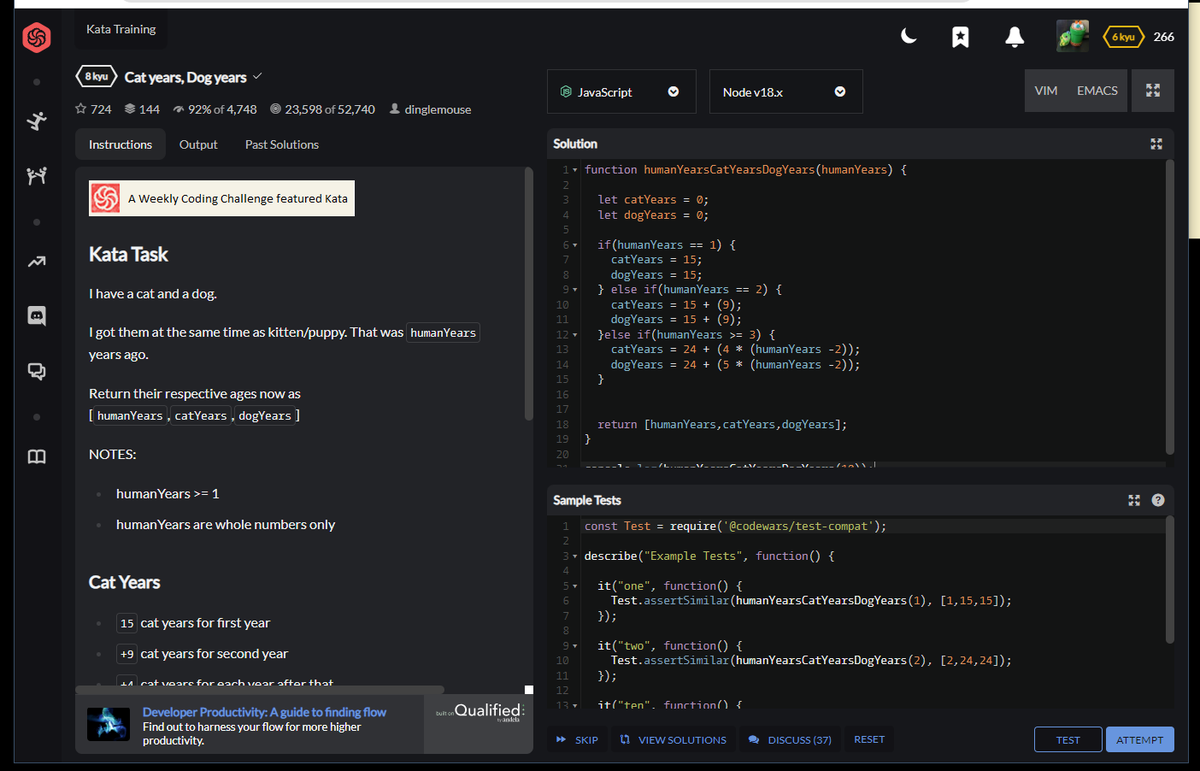Click the 23,598 completions stat
This screenshot has width=1200, height=771.
pyautogui.click(x=322, y=109)
